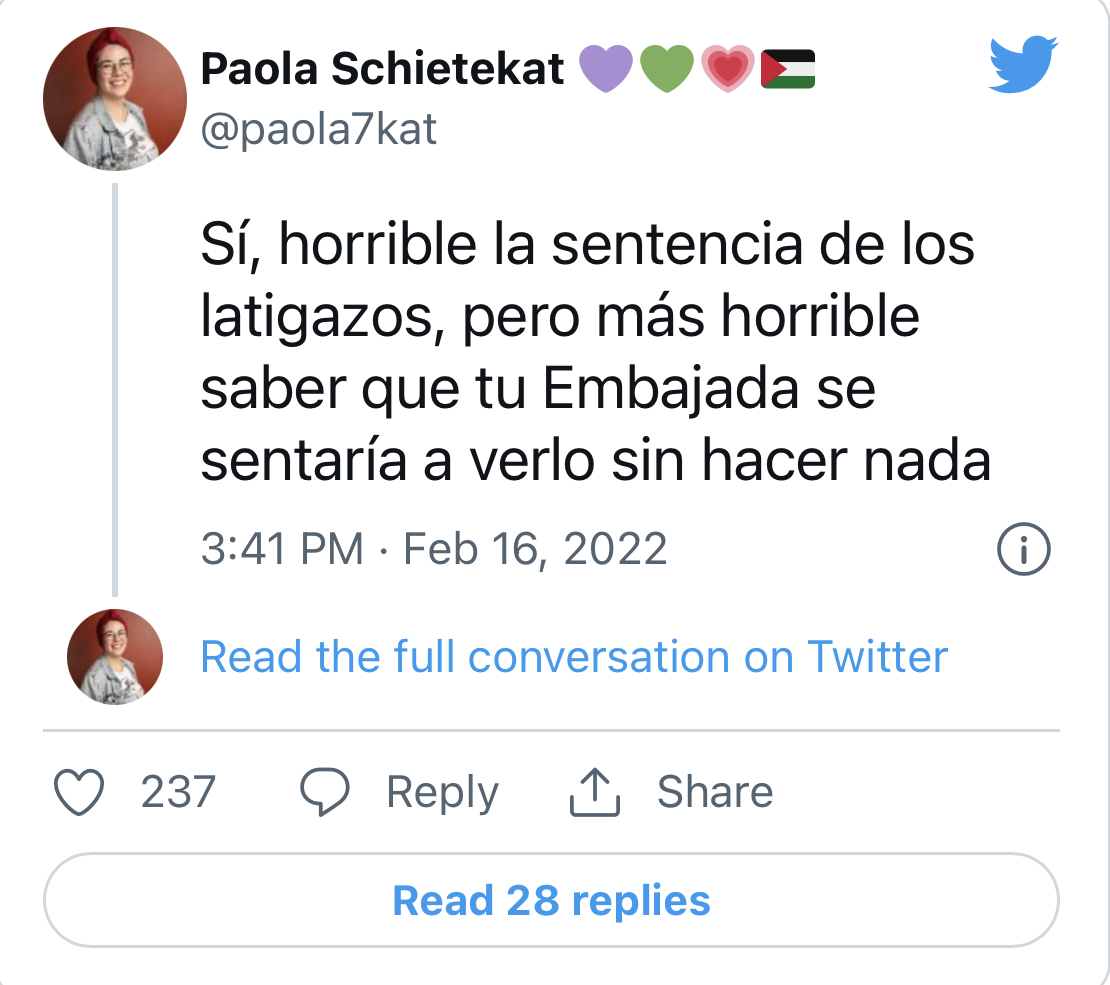Click the Share upload arrow icon
Image resolution: width=1110 pixels, height=985 pixels.
pyautogui.click(x=595, y=792)
